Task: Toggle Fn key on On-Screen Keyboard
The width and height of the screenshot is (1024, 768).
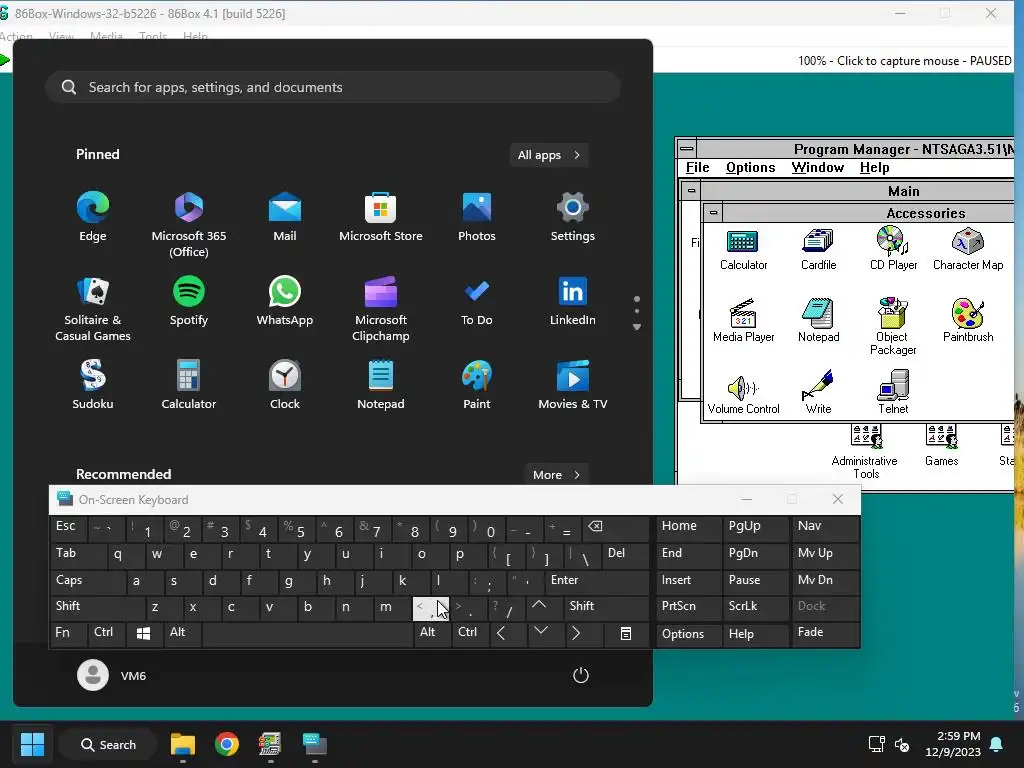Action: click(68, 633)
